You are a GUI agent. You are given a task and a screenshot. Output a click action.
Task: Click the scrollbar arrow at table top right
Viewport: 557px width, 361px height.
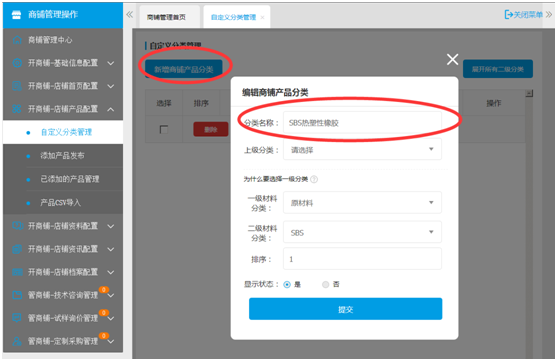point(529,93)
